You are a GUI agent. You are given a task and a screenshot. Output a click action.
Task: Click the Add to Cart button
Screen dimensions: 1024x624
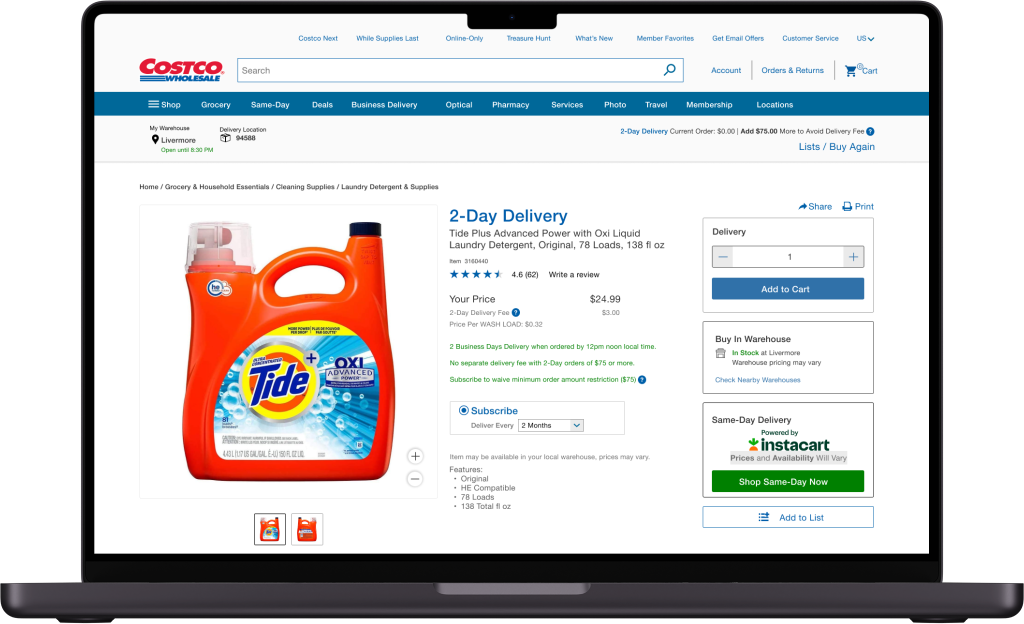pos(788,289)
